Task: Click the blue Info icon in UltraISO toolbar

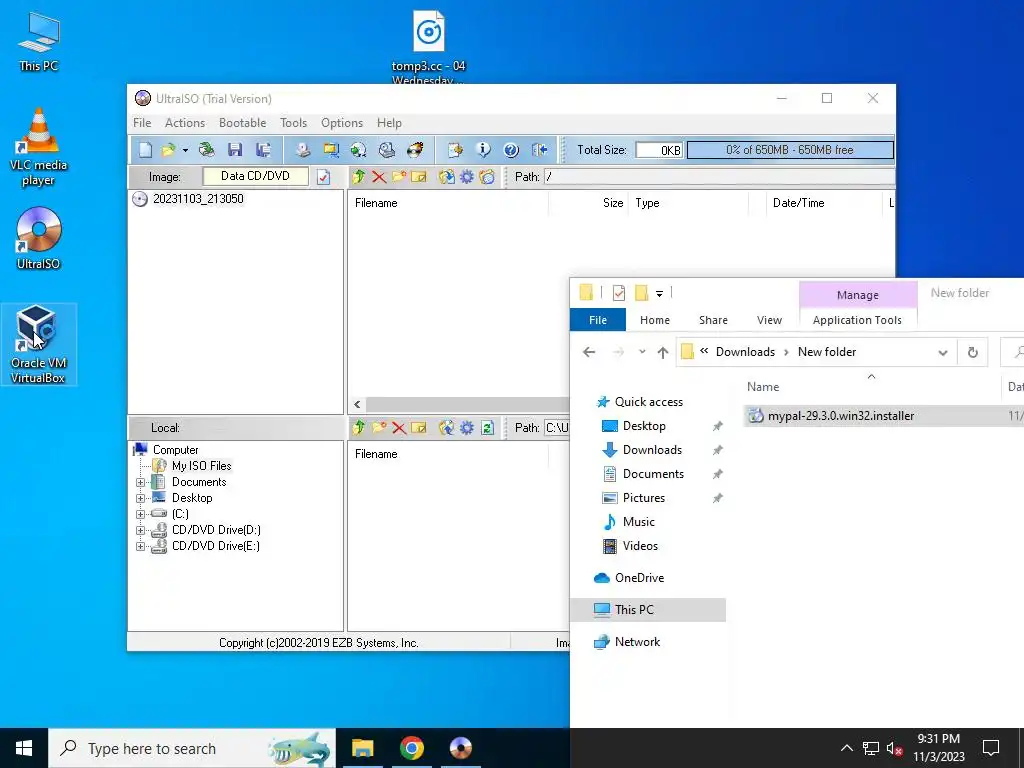Action: click(x=483, y=150)
